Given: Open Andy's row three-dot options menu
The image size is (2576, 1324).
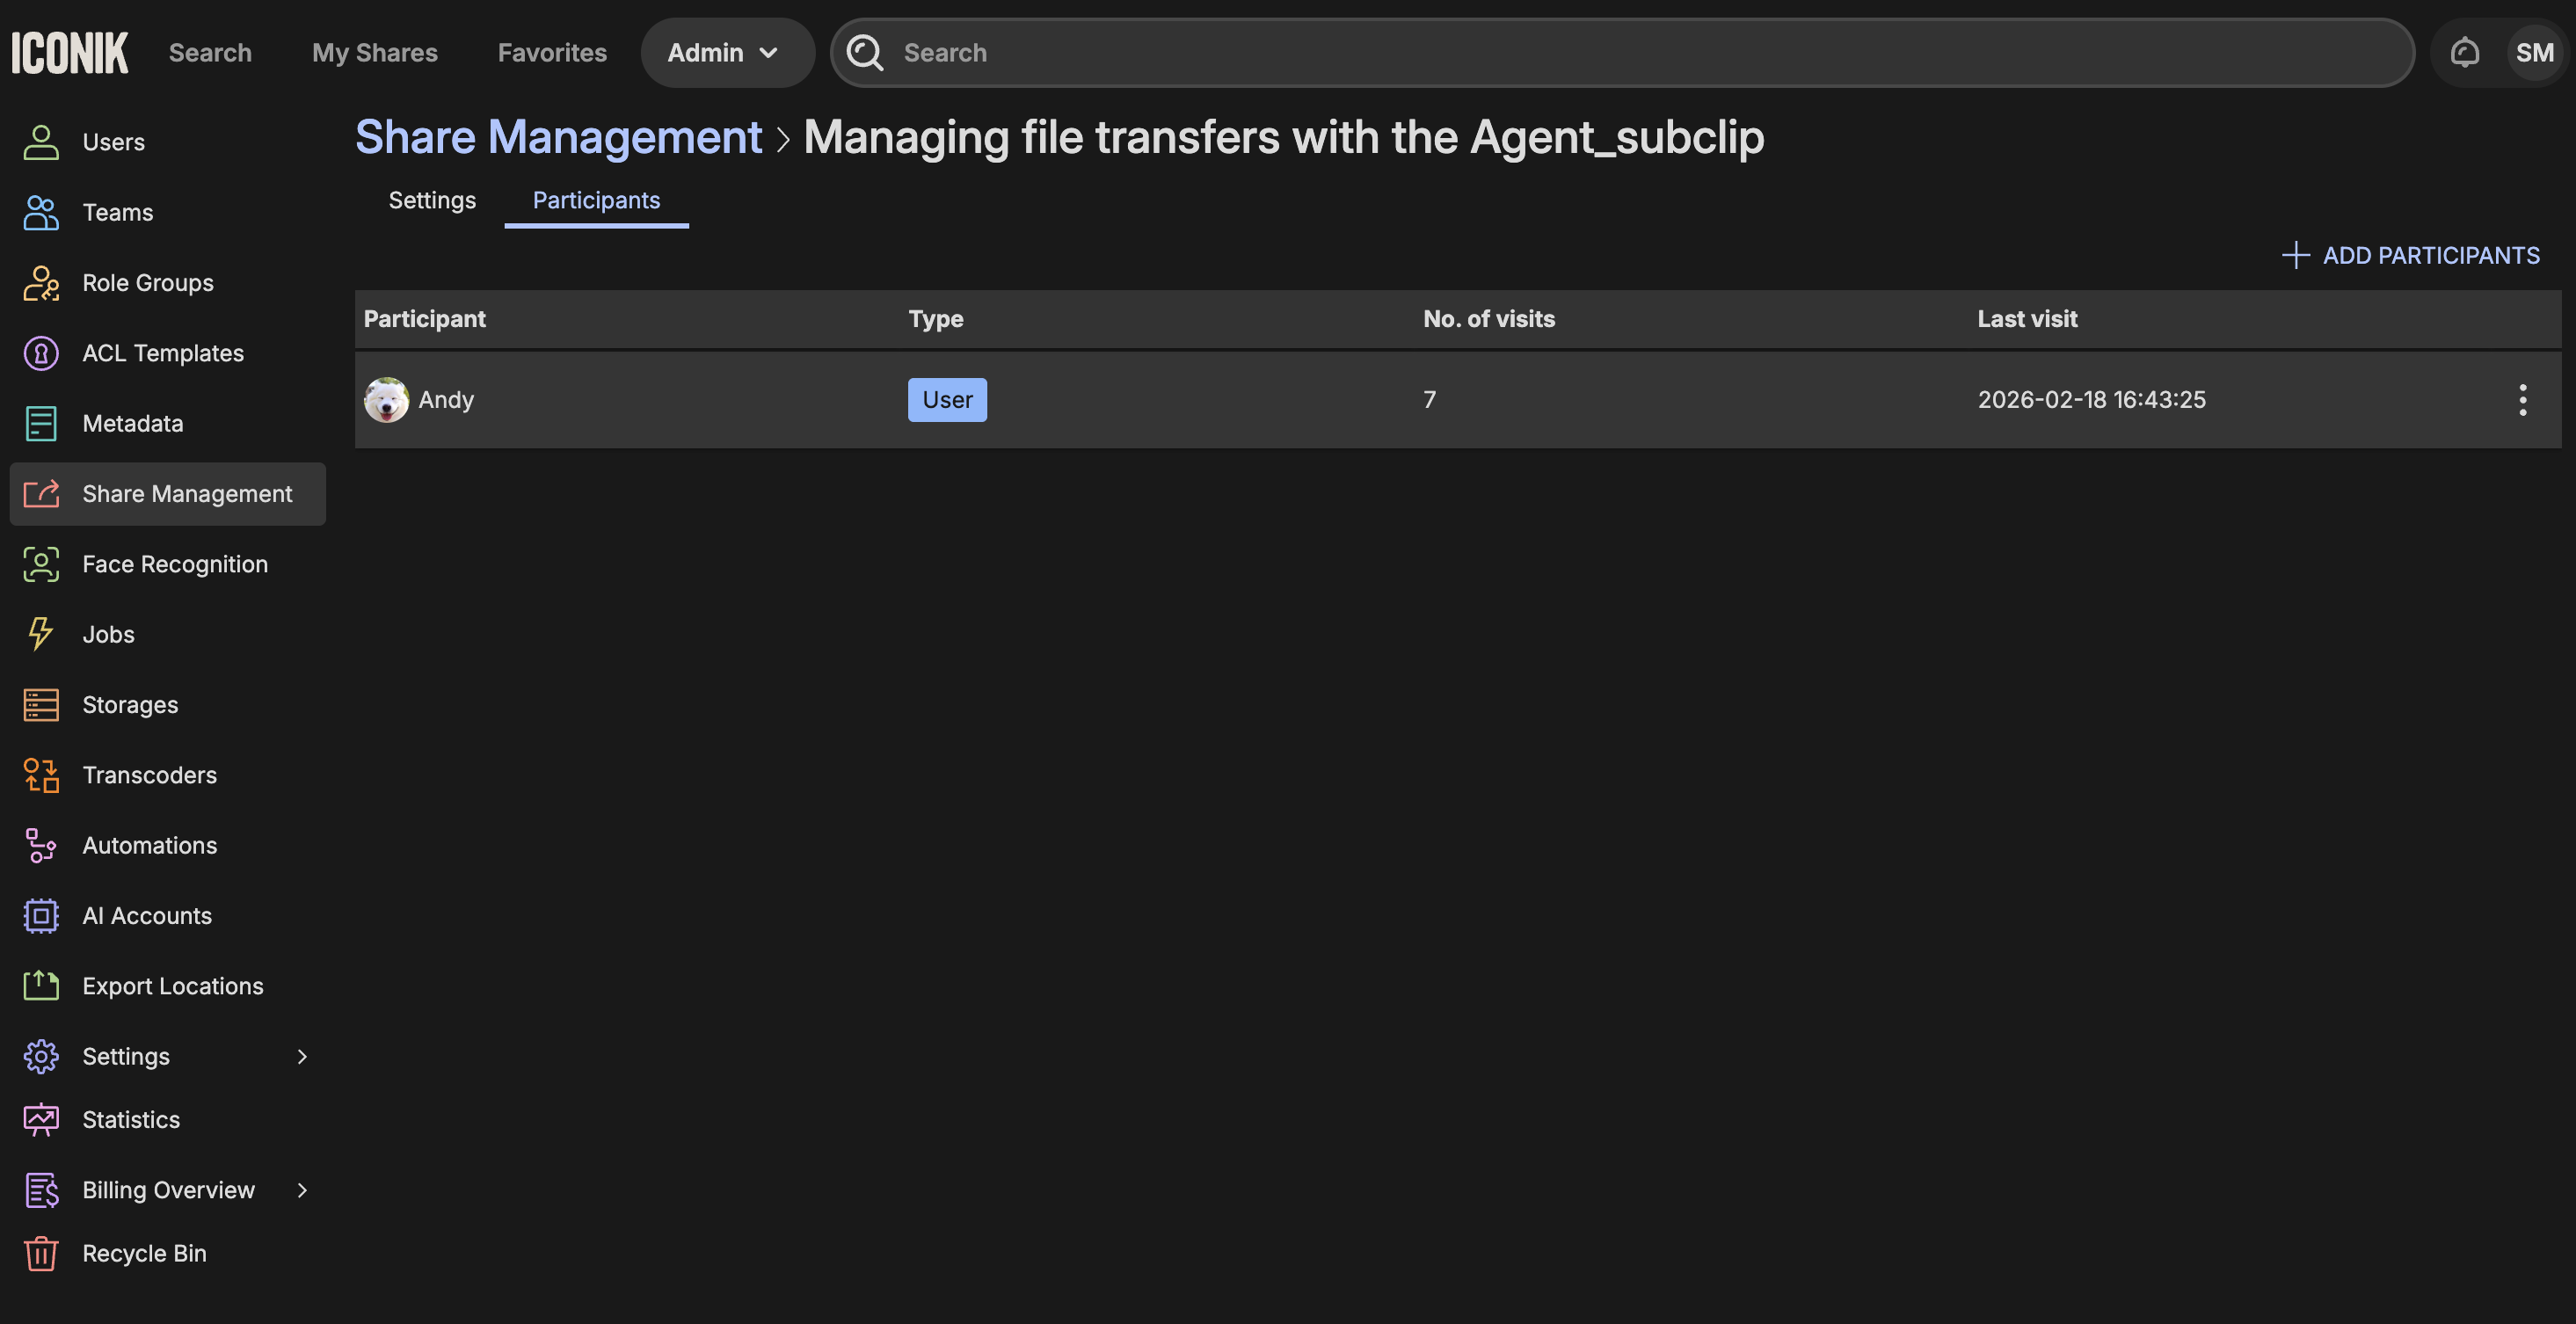Looking at the screenshot, I should click(x=2522, y=400).
